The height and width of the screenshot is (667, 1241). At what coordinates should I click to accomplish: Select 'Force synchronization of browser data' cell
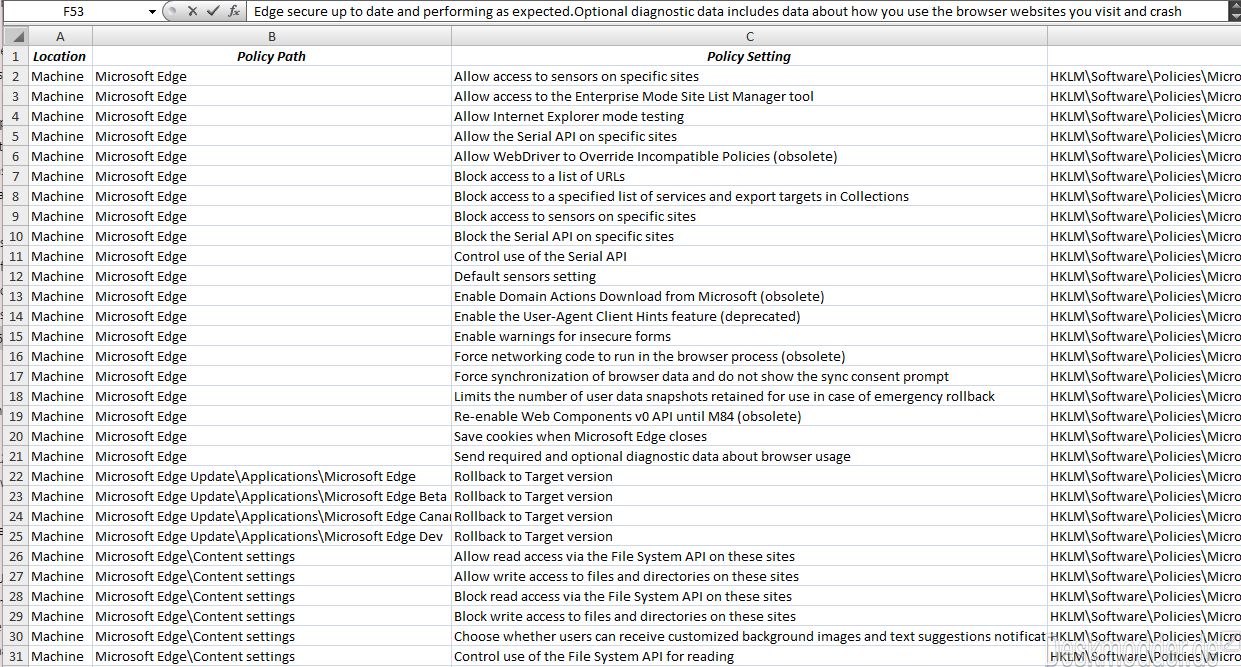point(749,376)
